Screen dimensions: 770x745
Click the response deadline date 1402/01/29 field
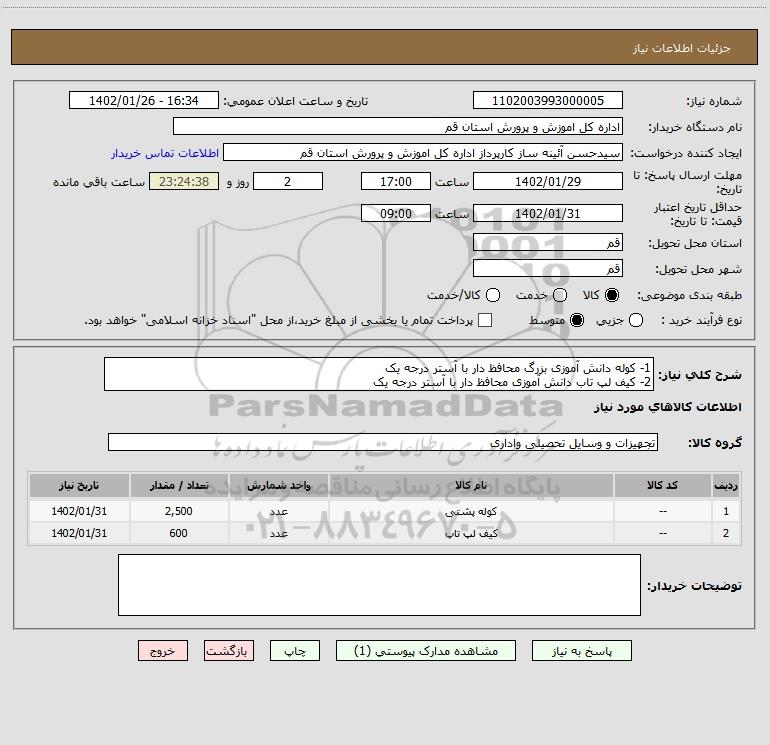pyautogui.click(x=548, y=181)
